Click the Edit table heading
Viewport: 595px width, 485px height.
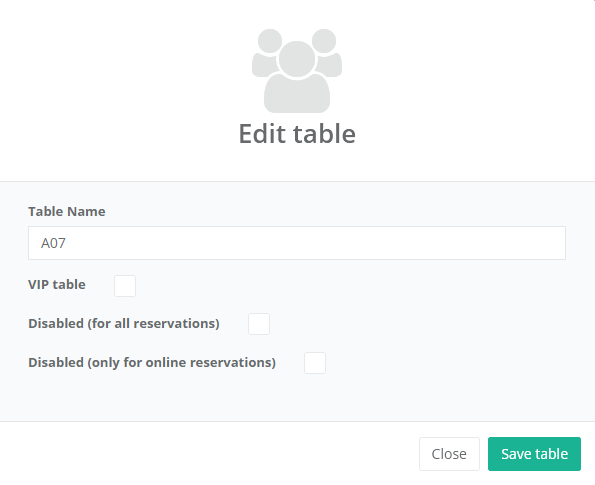click(297, 134)
